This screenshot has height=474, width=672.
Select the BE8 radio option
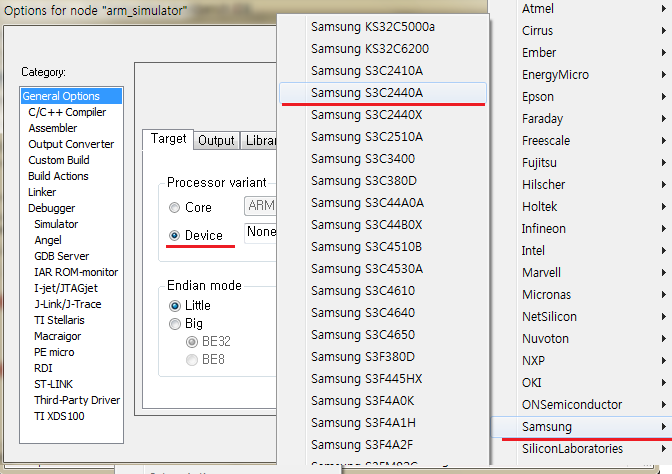coord(192,360)
